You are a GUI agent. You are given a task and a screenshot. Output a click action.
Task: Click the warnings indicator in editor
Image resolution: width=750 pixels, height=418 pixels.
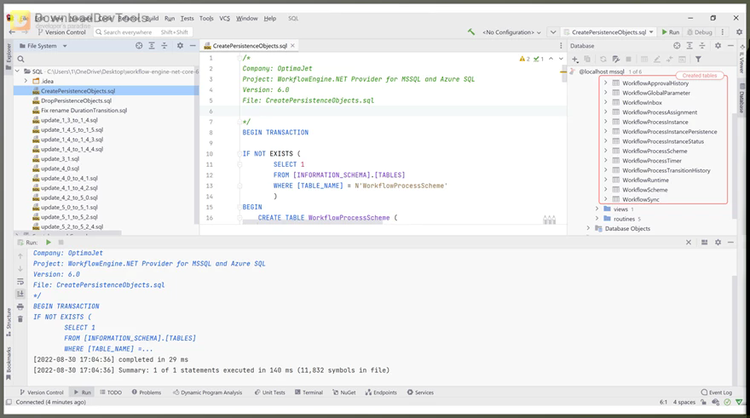coord(525,59)
